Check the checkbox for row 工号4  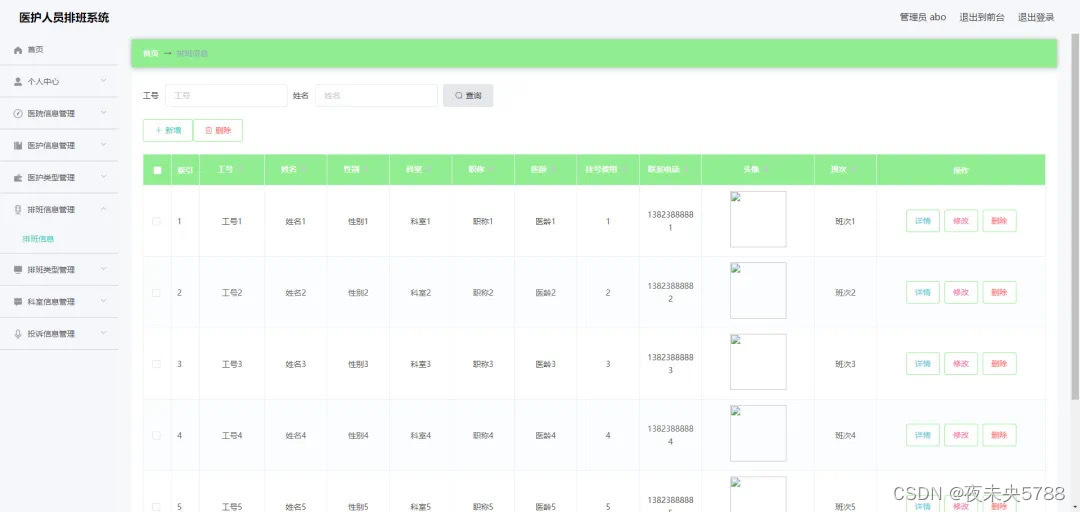coord(156,436)
